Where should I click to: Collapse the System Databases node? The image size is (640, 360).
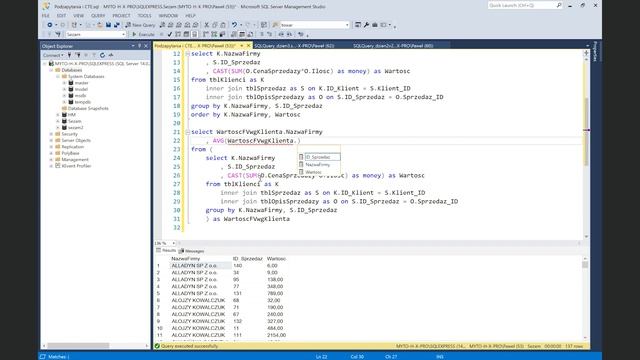pyautogui.click(x=58, y=77)
